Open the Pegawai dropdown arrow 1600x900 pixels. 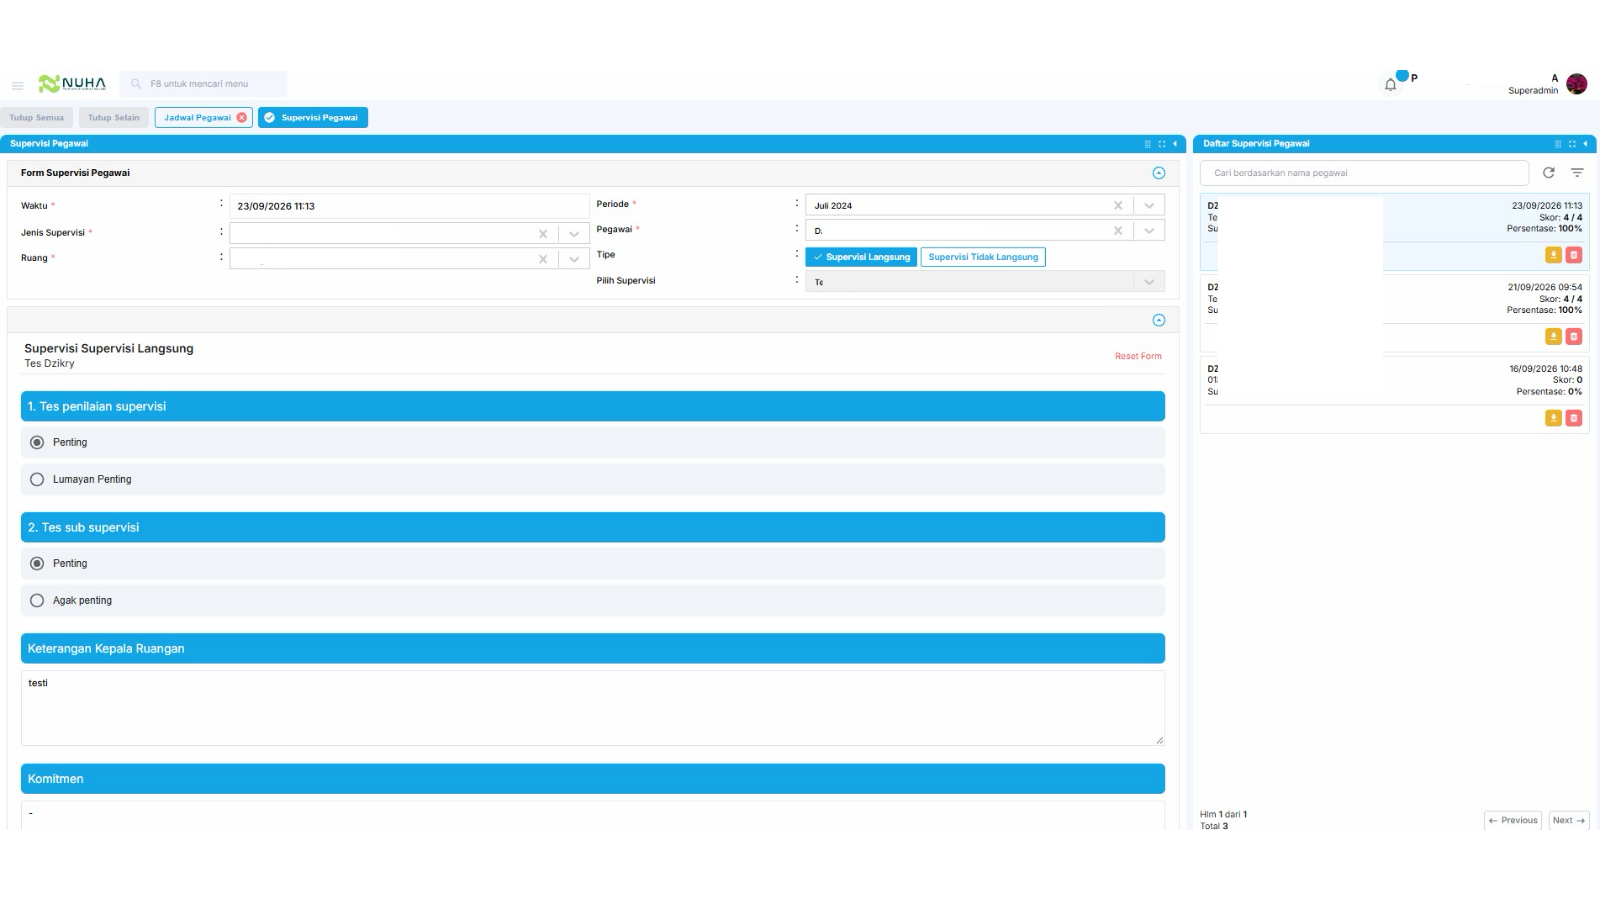point(1149,231)
